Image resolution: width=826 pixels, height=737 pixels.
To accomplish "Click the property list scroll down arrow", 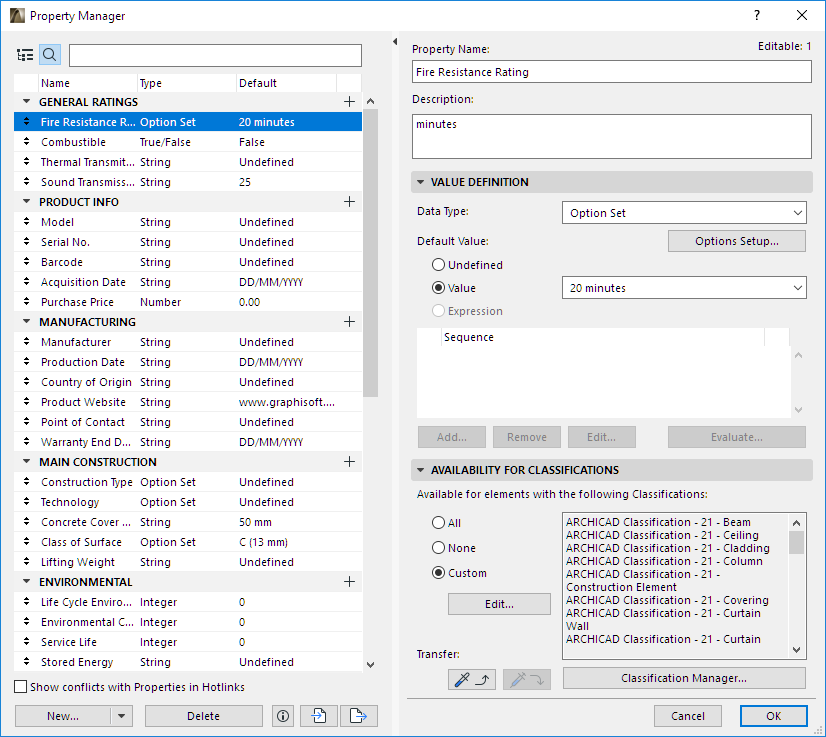I will coord(370,665).
